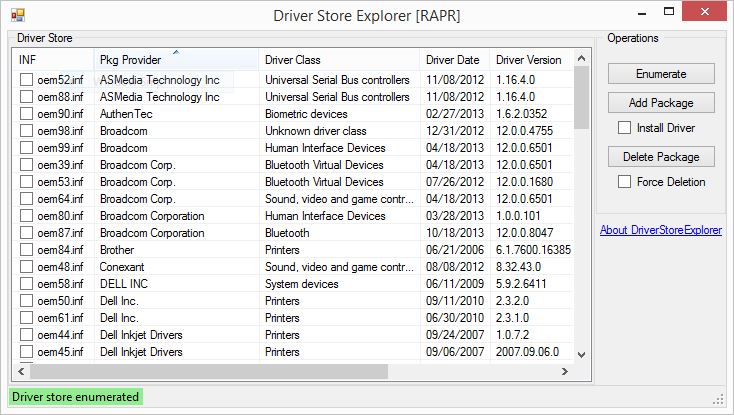Click the Delete Package button
734x415 pixels.
661,157
